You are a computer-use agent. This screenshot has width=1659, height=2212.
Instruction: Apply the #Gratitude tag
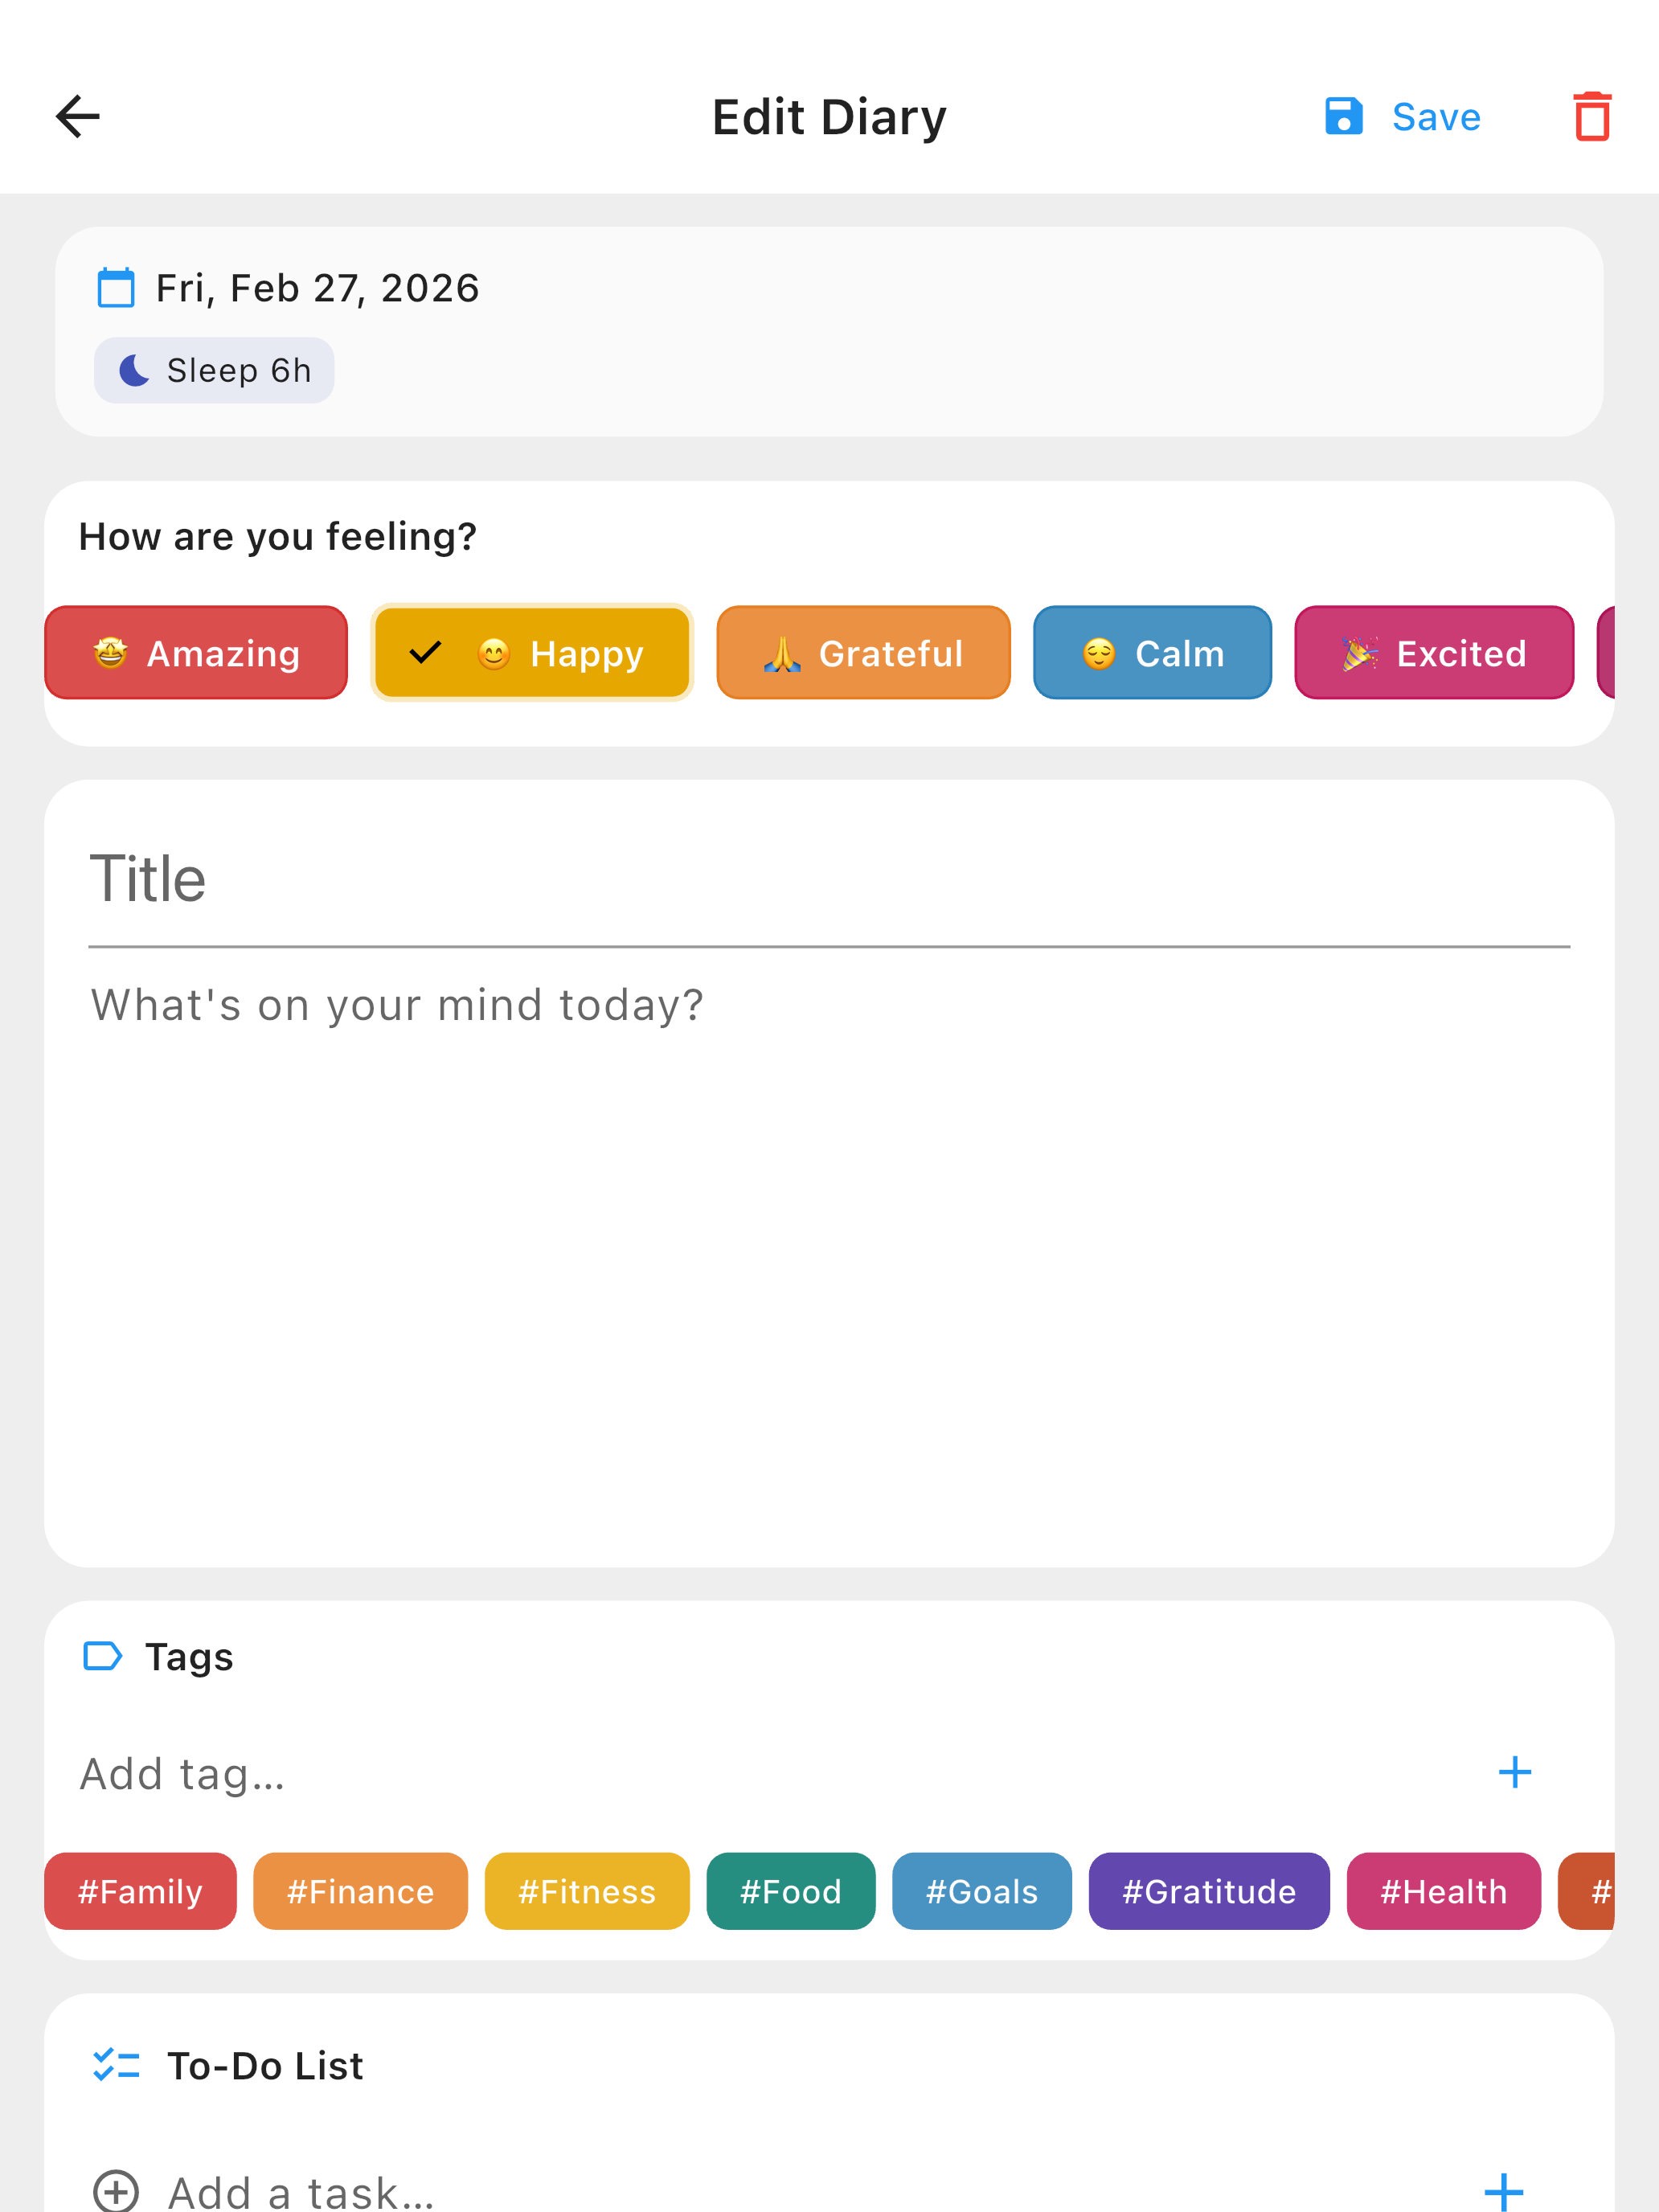tap(1209, 1891)
